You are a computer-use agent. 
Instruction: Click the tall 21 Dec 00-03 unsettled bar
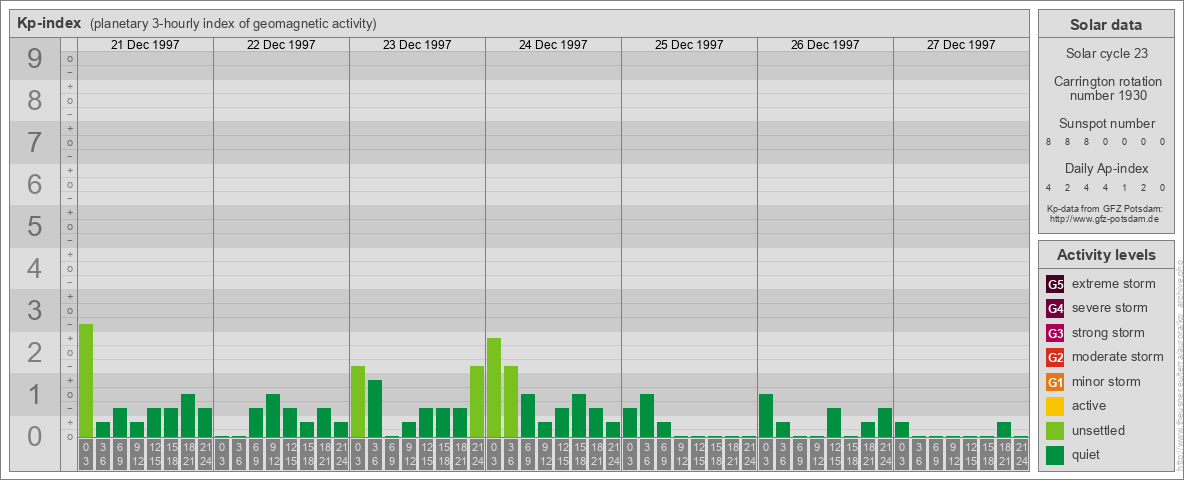(86, 380)
